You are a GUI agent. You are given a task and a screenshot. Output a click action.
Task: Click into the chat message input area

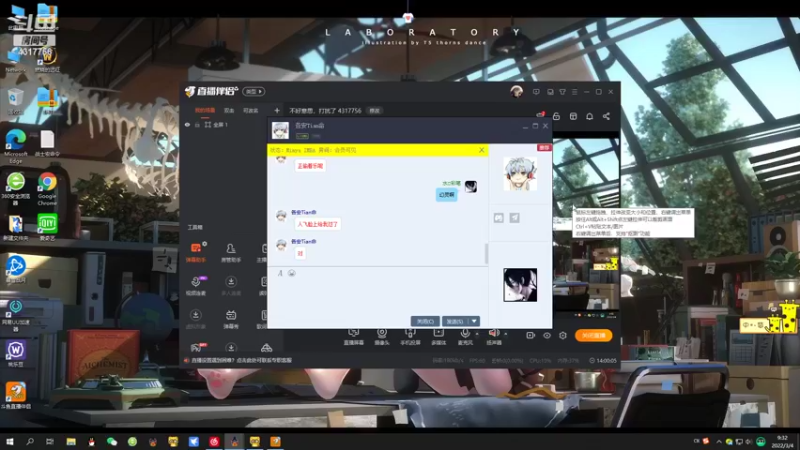tap(378, 296)
